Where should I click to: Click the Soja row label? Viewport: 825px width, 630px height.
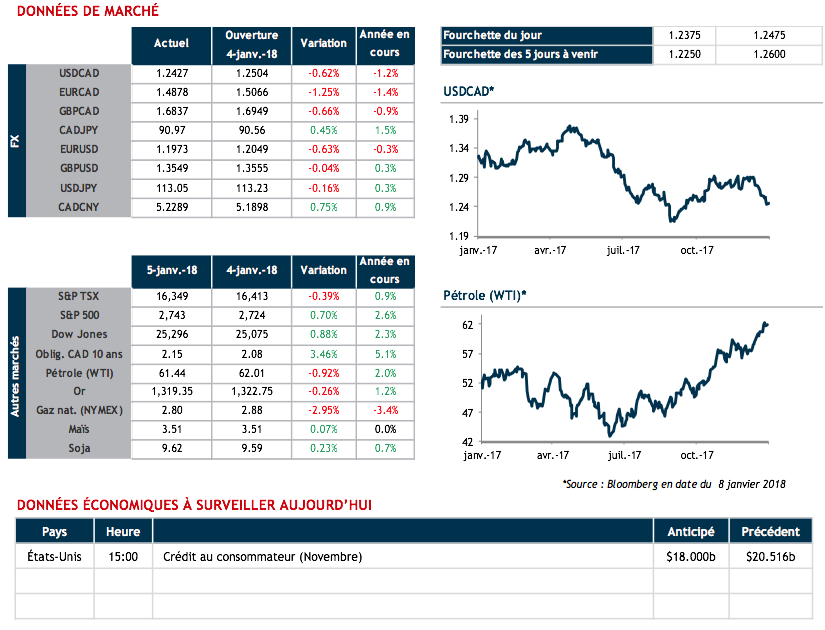[x=78, y=448]
